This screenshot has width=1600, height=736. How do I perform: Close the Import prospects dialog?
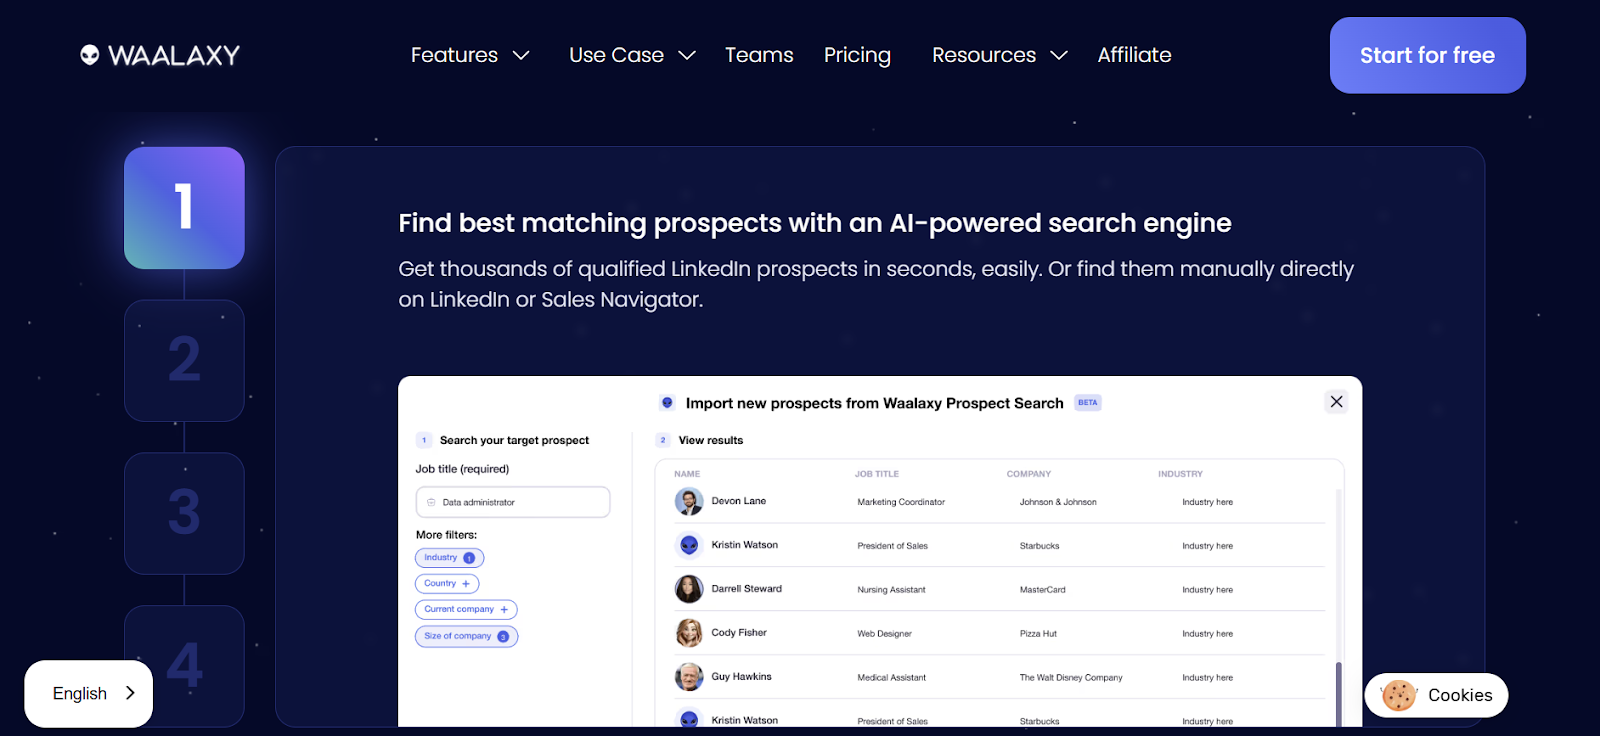[1336, 402]
